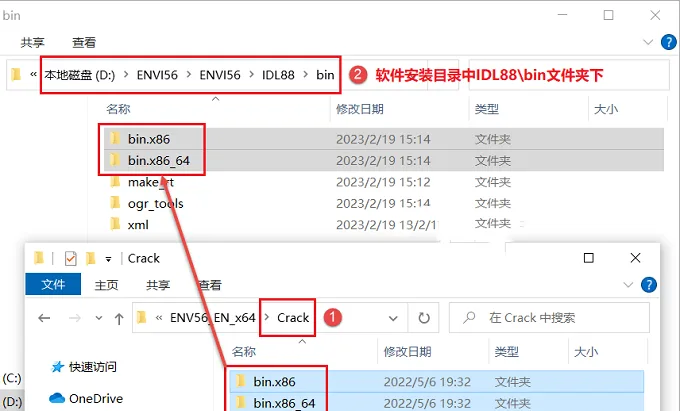Screen dimensions: 680x411
Task: Click the 在 Crack 中搜索 search box
Action: pos(549,318)
